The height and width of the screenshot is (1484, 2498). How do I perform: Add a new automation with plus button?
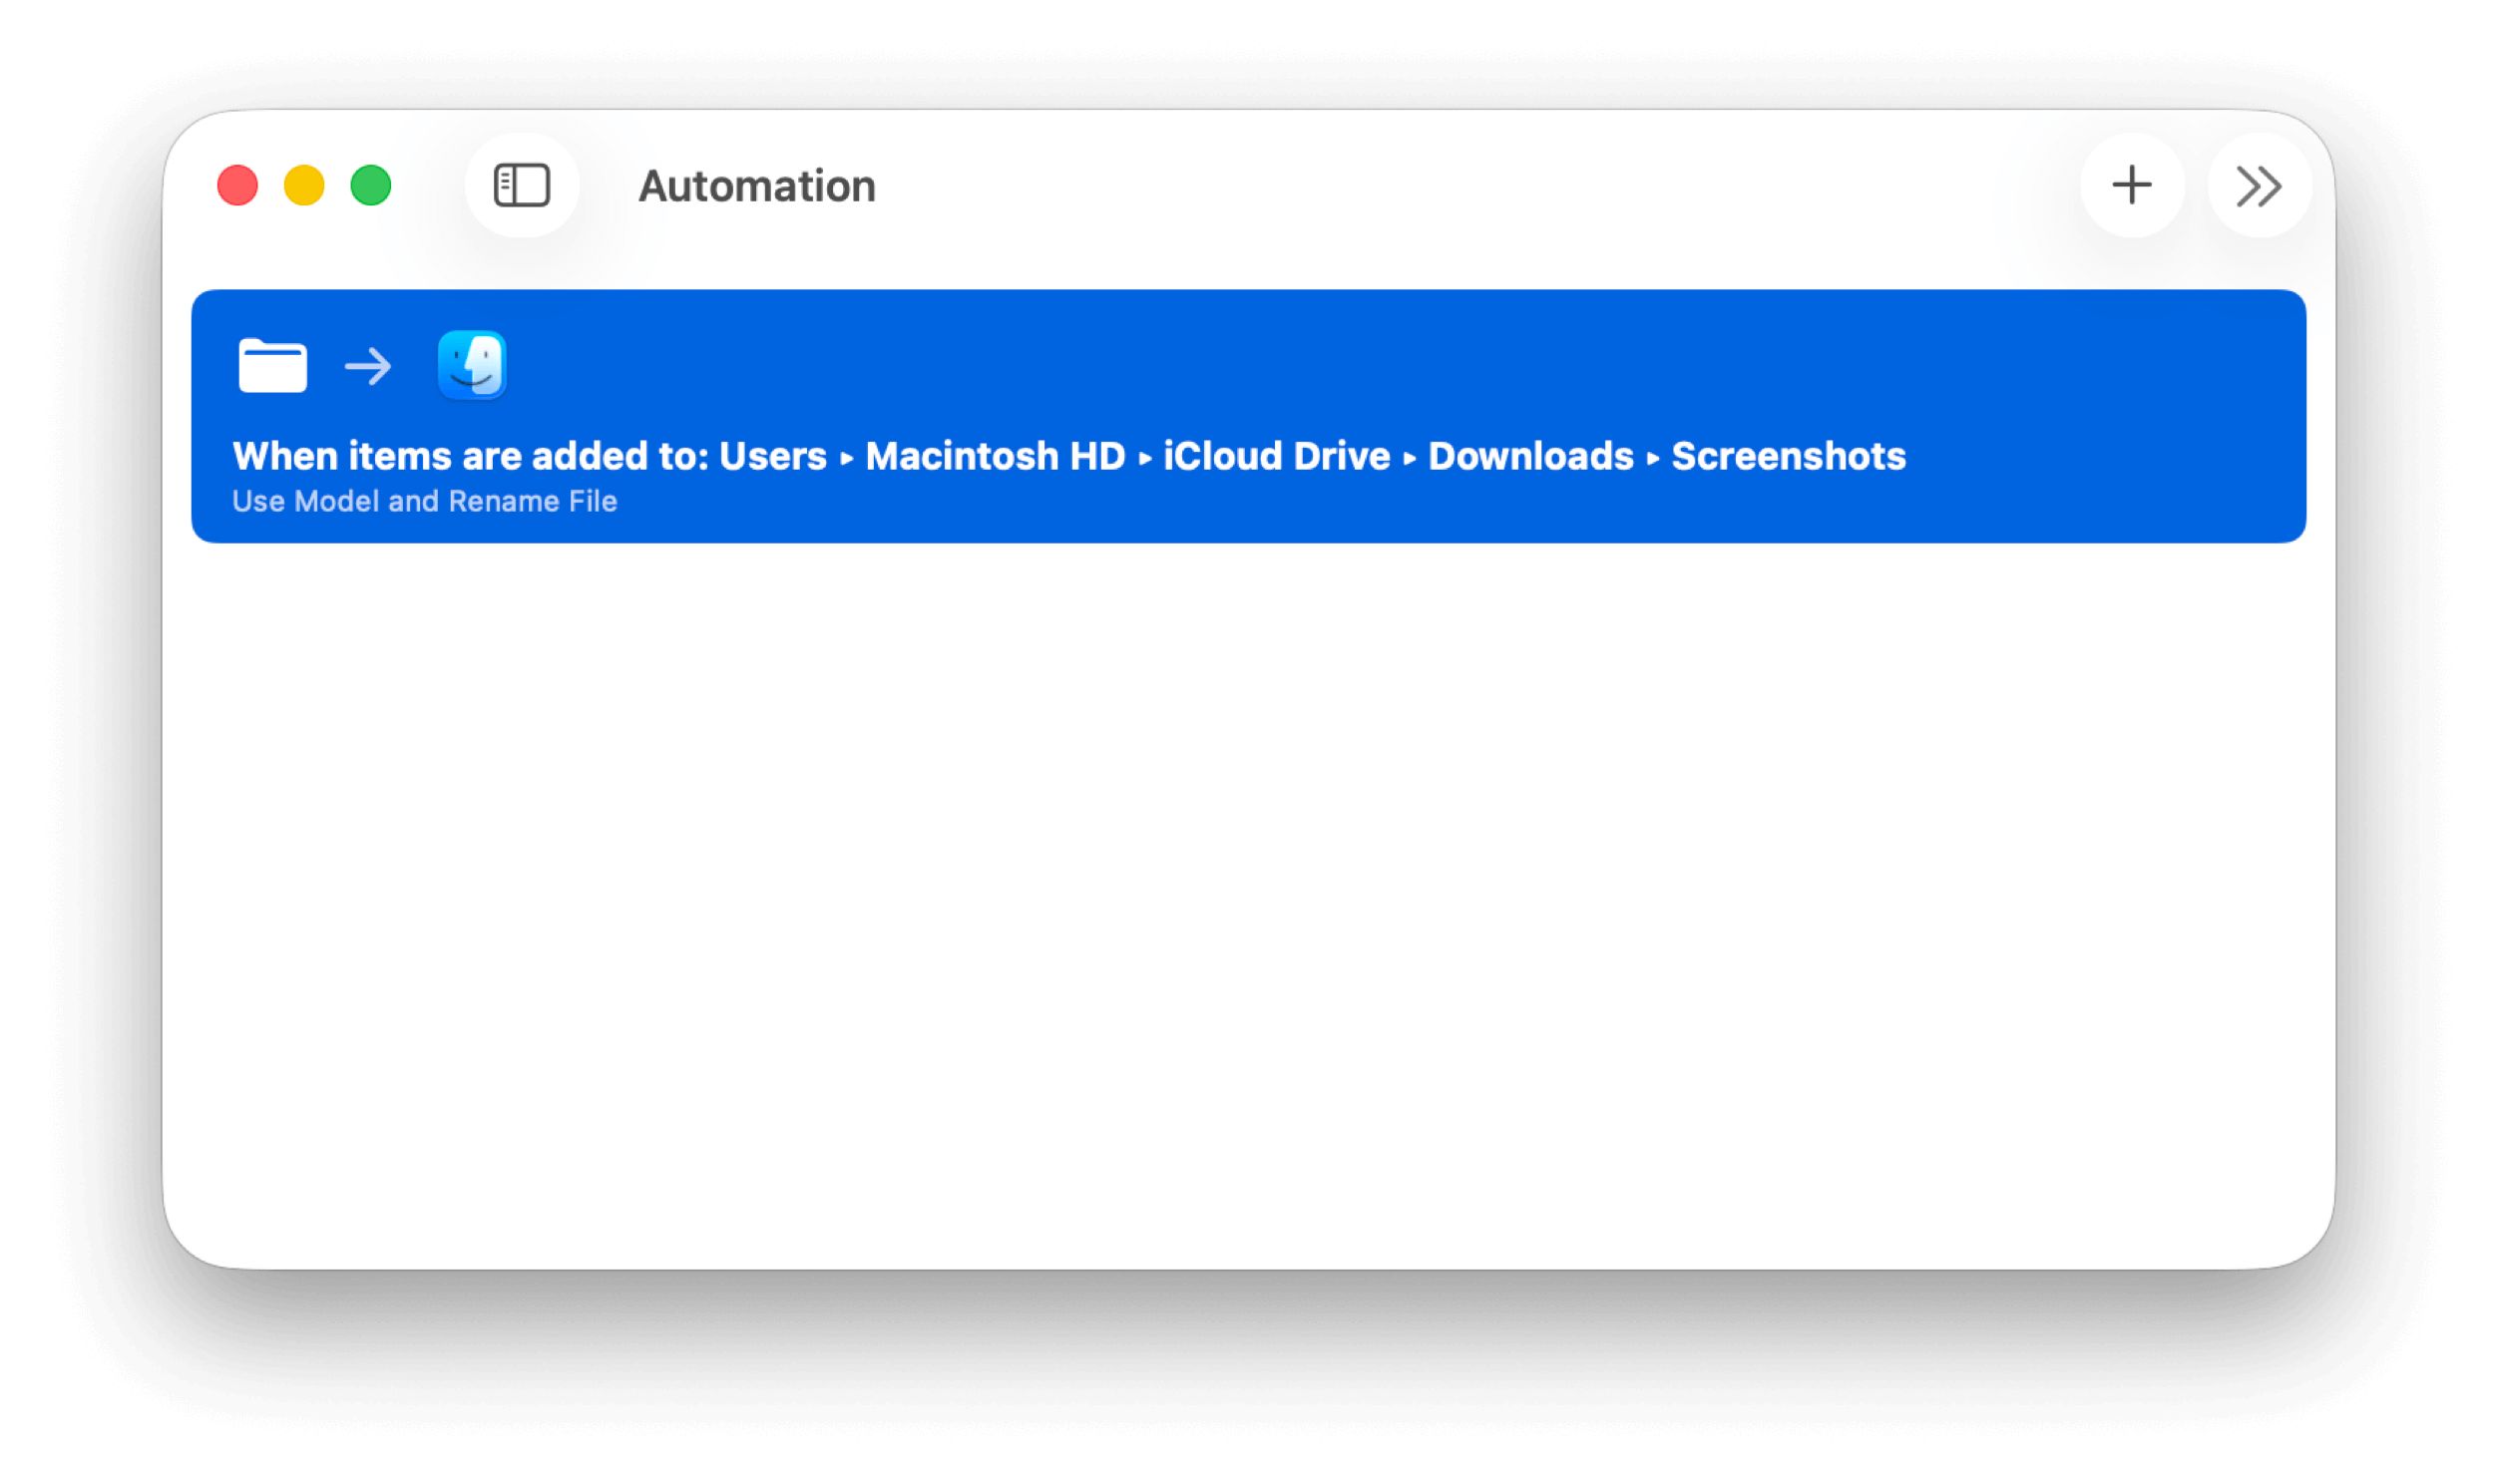(2131, 186)
